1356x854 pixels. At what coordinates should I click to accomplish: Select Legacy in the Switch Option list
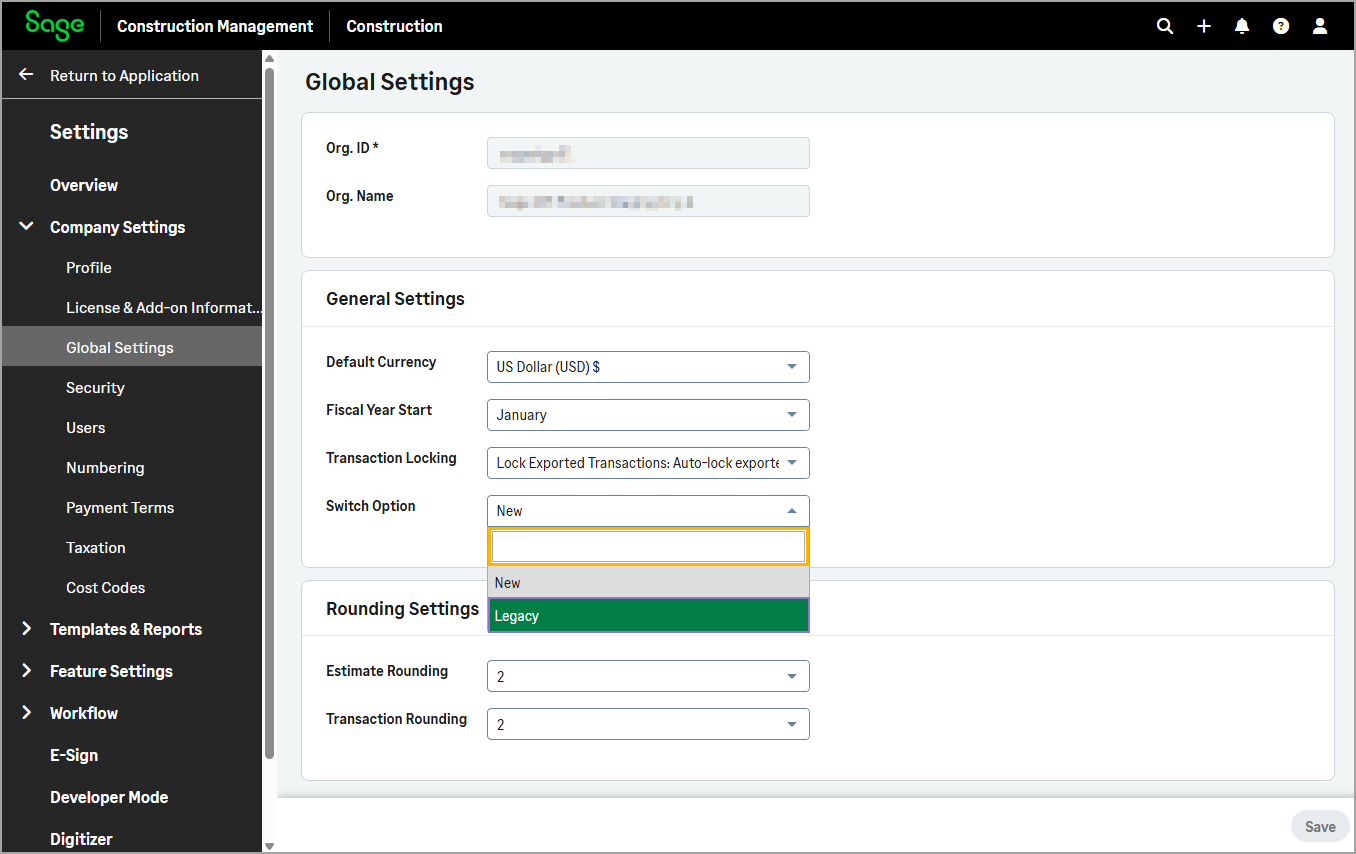pyautogui.click(x=648, y=616)
